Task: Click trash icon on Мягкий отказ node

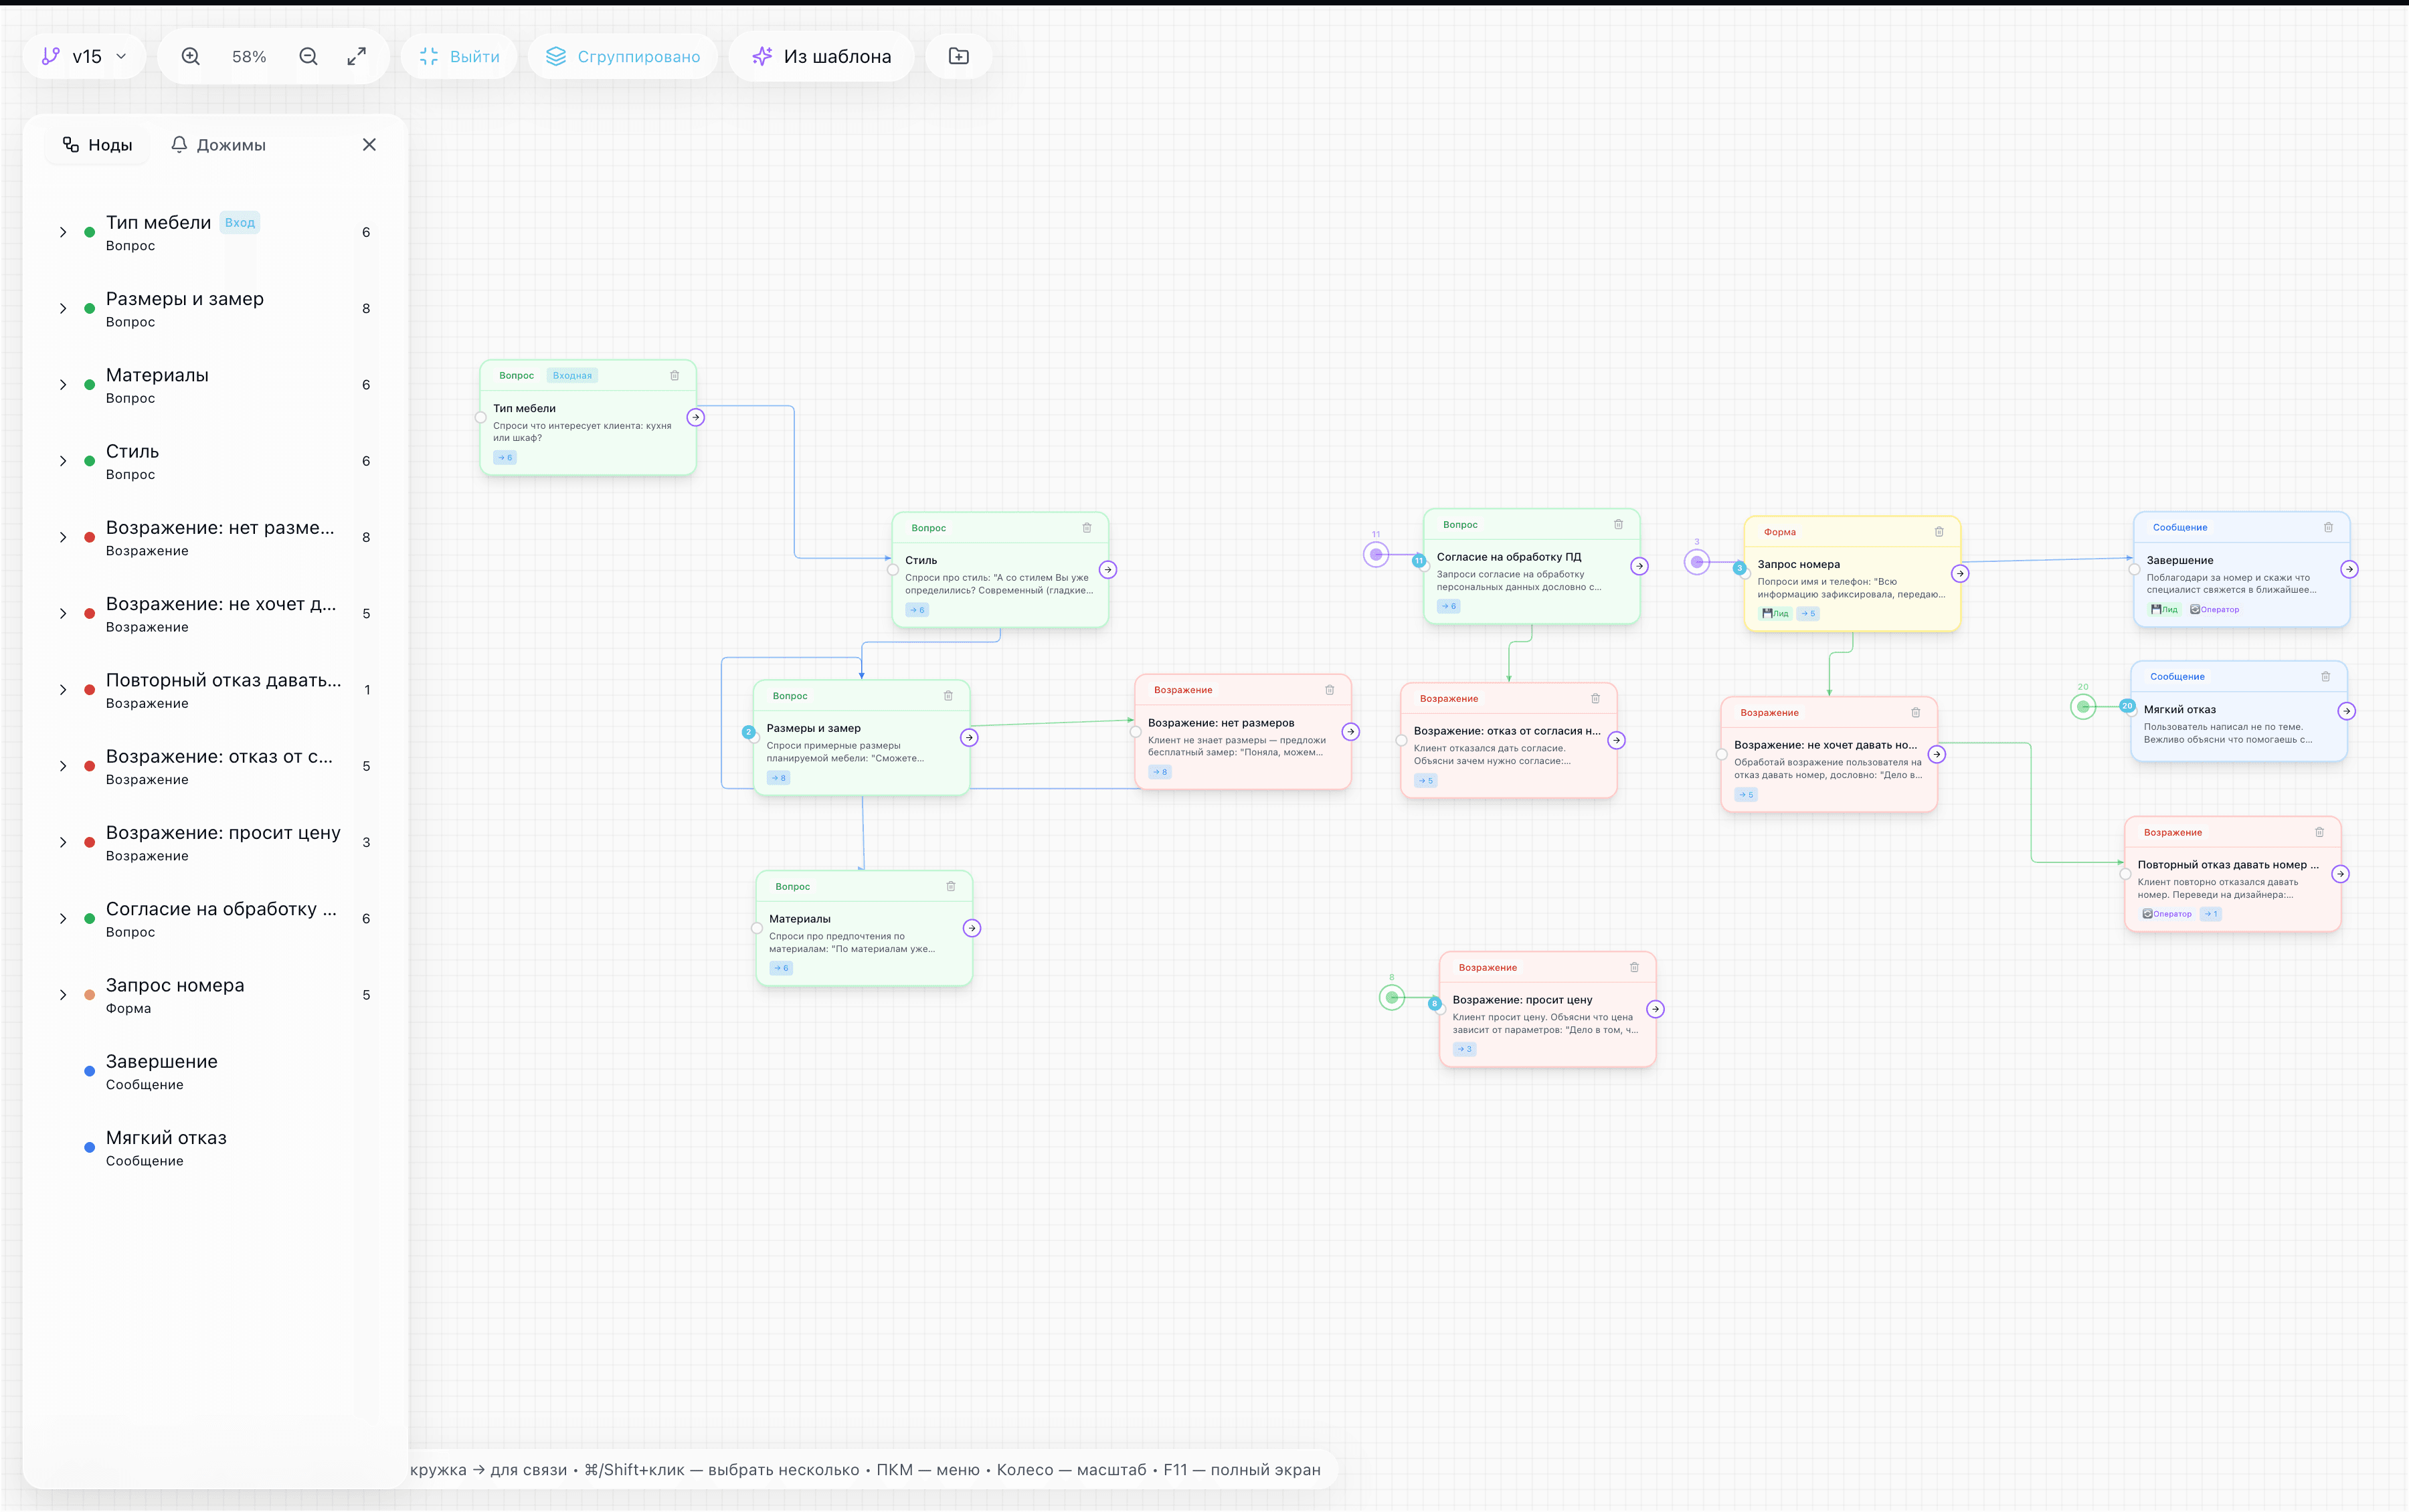Action: [x=2325, y=676]
